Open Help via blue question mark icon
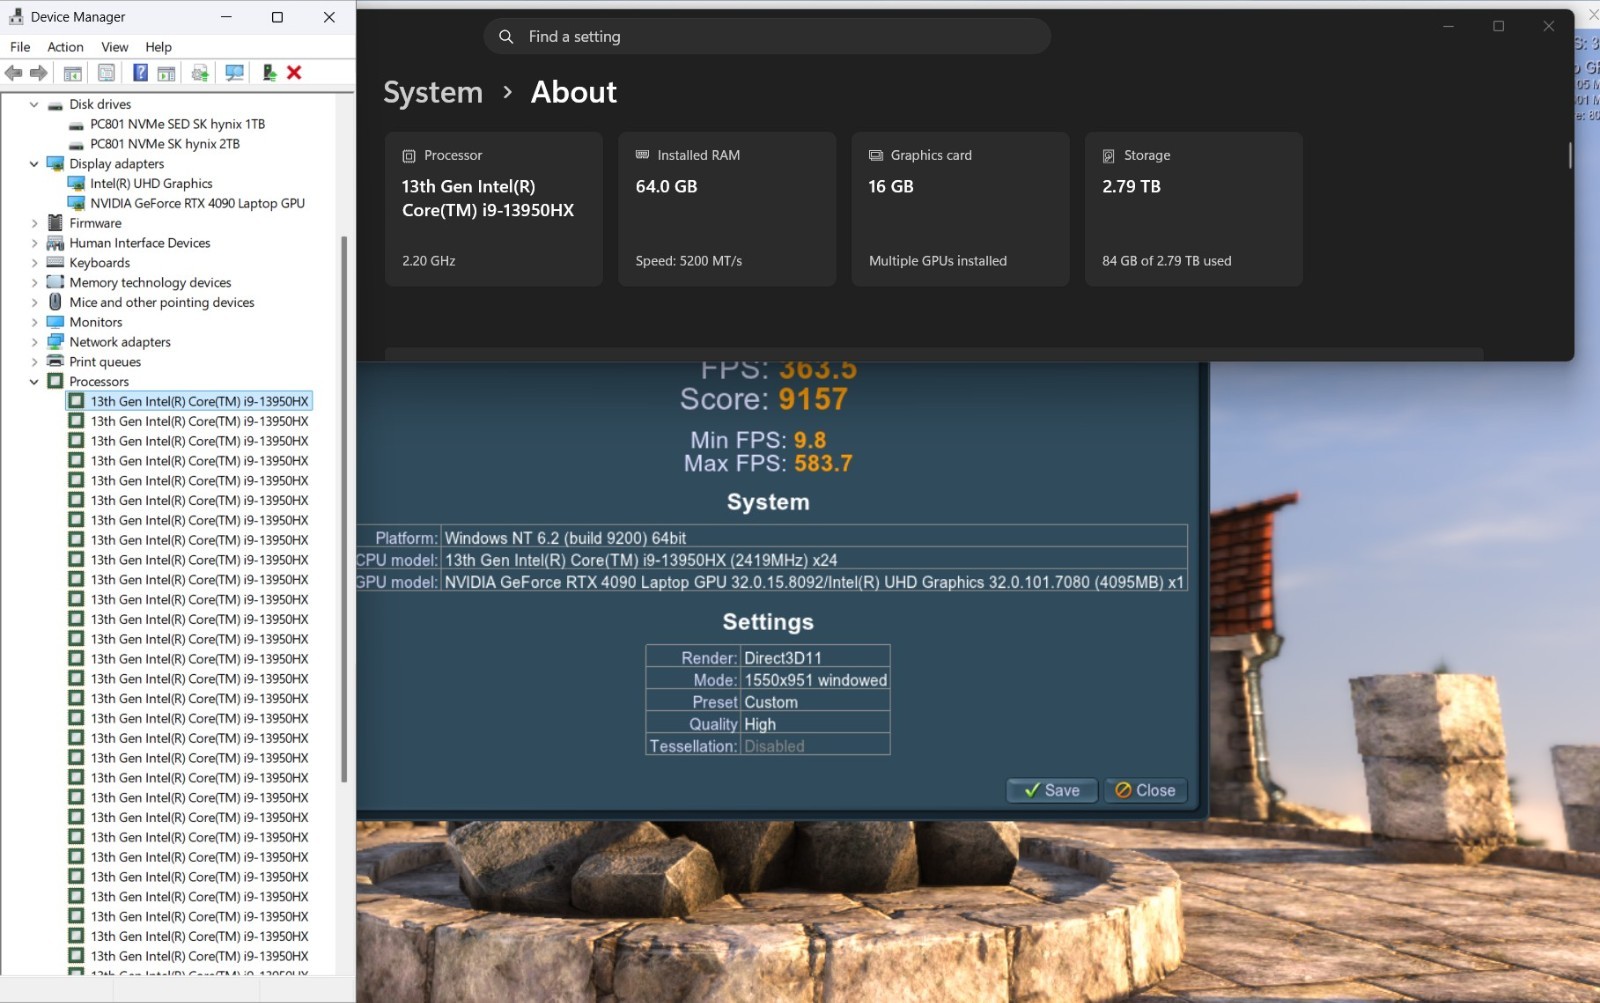This screenshot has height=1003, width=1600. click(140, 73)
